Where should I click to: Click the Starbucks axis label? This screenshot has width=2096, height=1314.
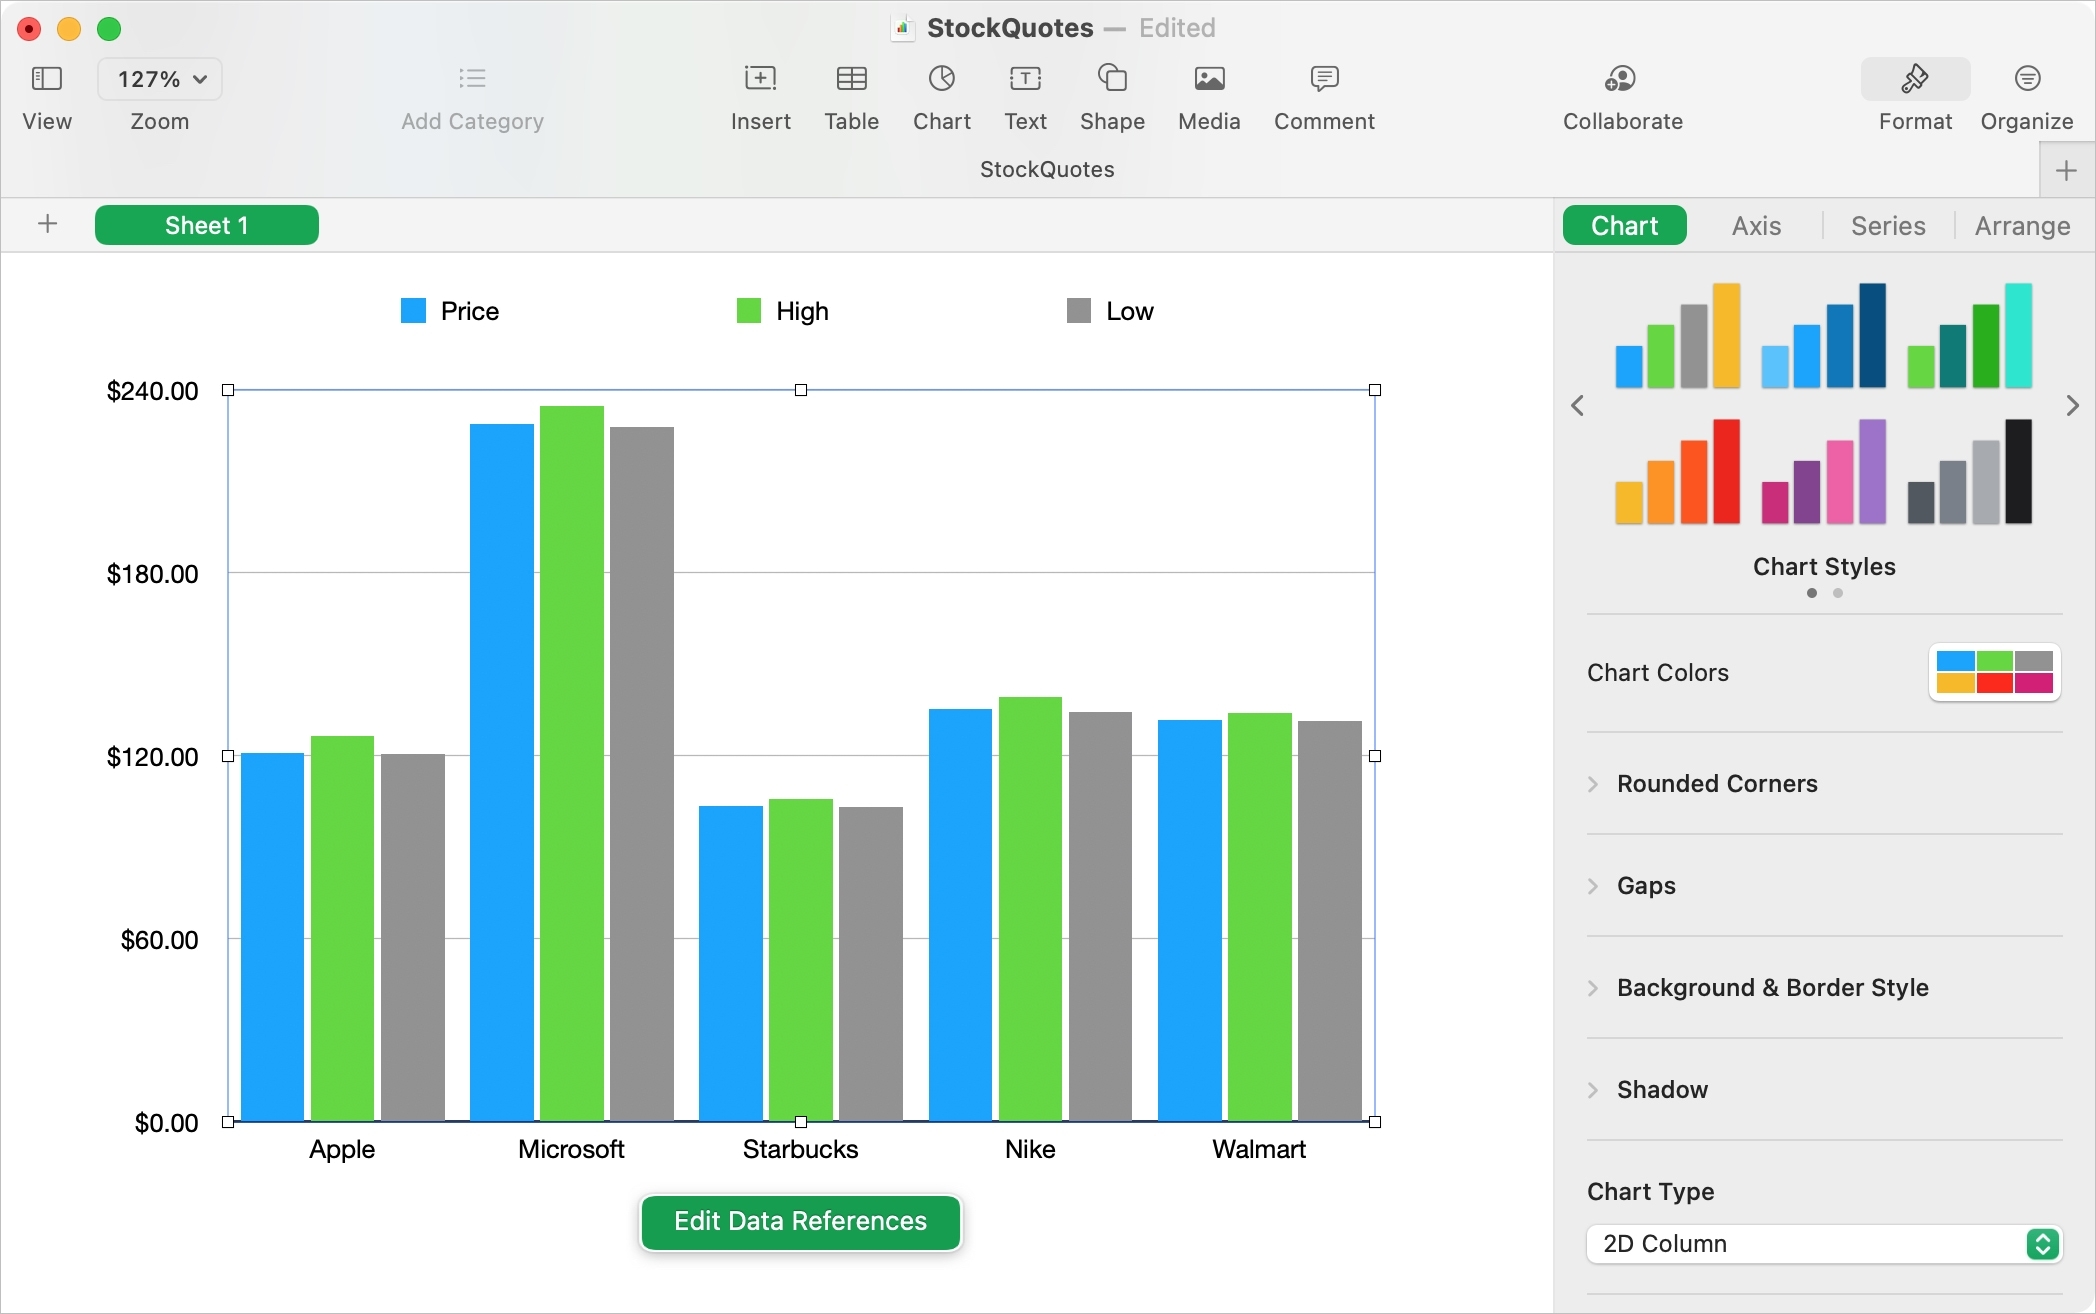[800, 1149]
